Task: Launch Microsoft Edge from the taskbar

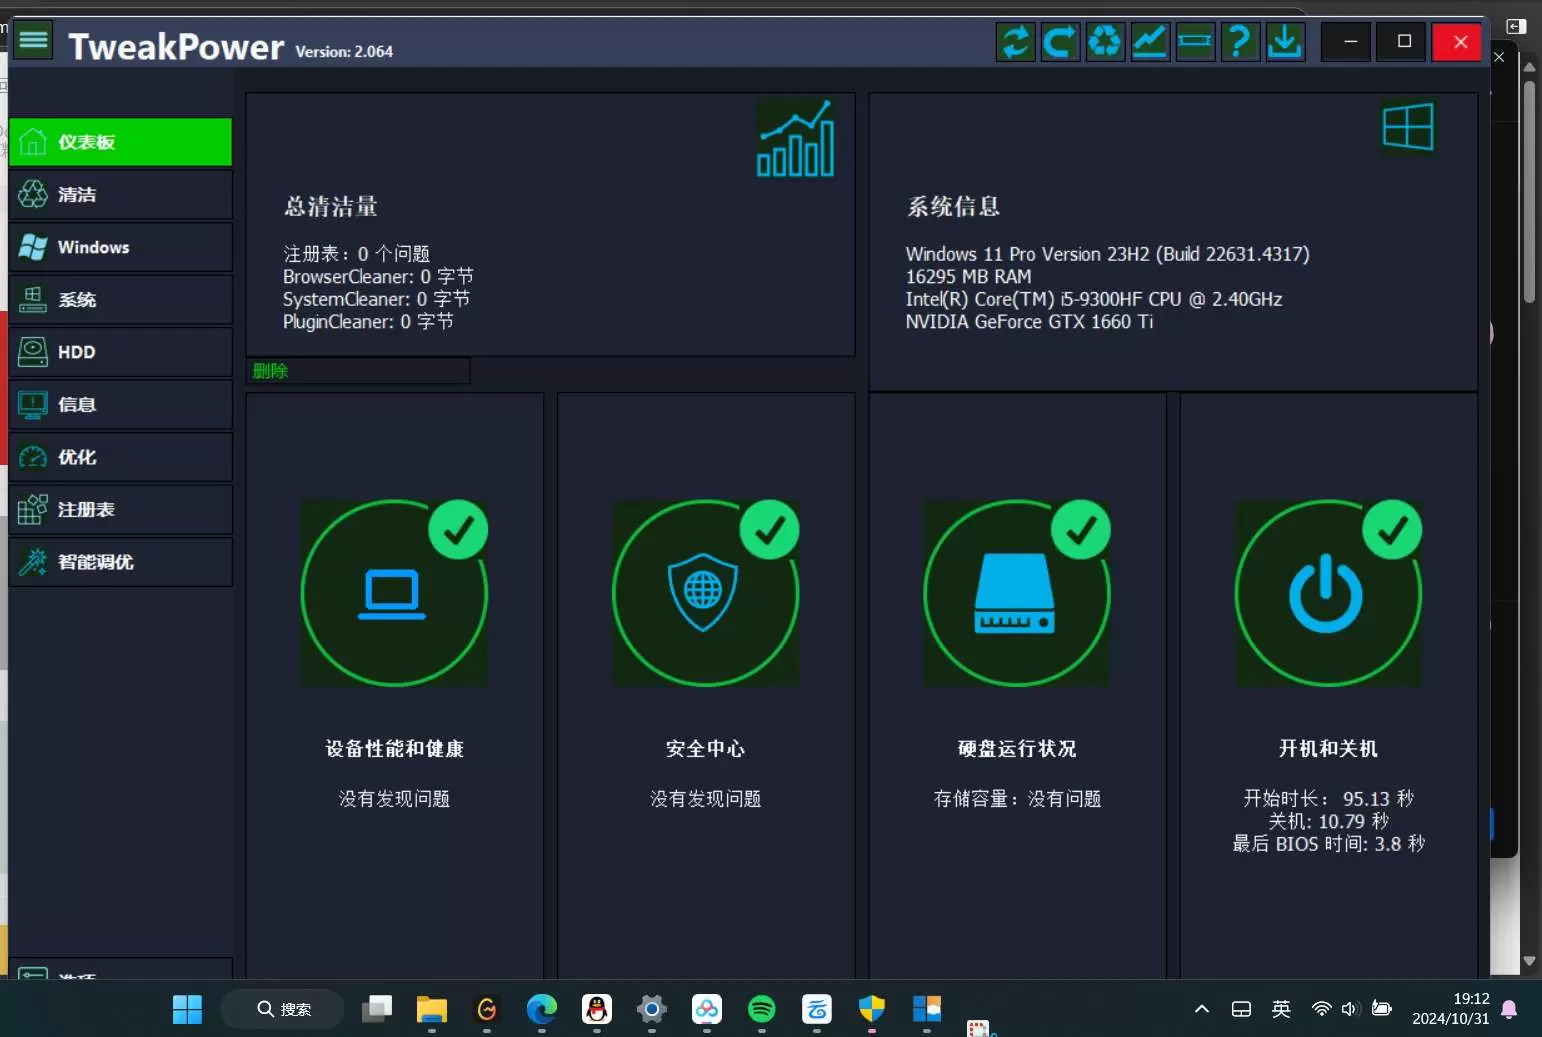Action: click(x=542, y=1009)
